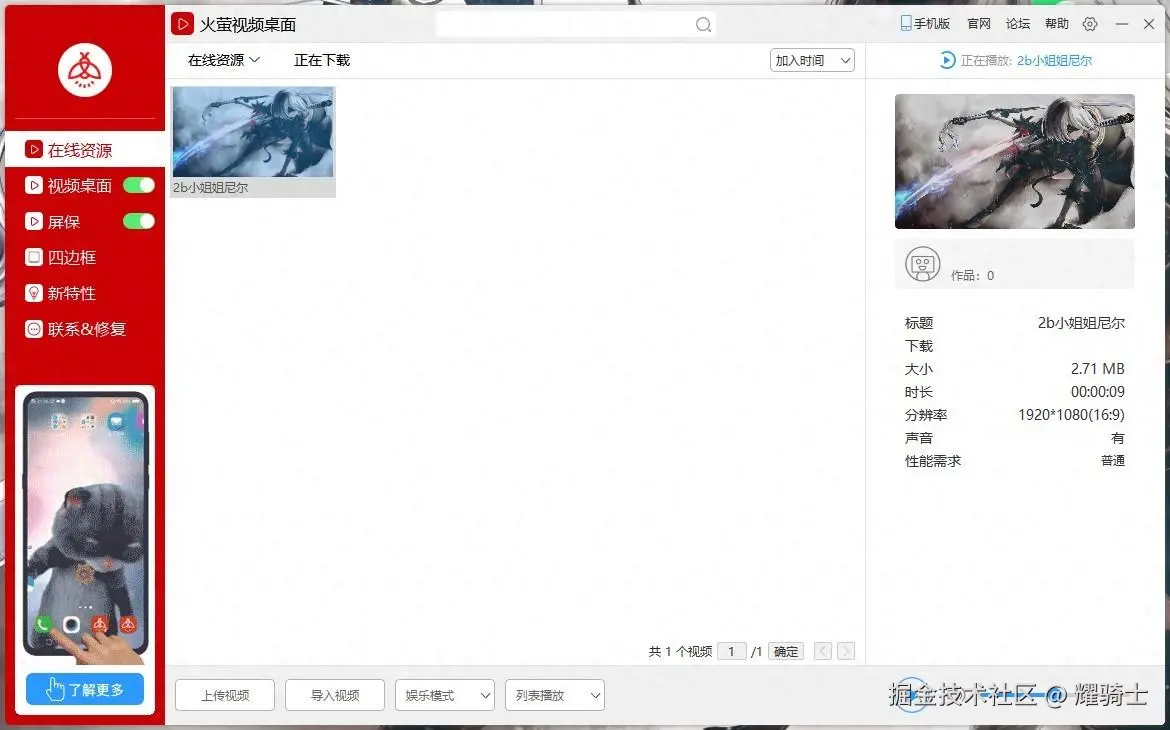Click the 00:00:09 duration value
Screen dimensions: 1170x730
[1098, 392]
